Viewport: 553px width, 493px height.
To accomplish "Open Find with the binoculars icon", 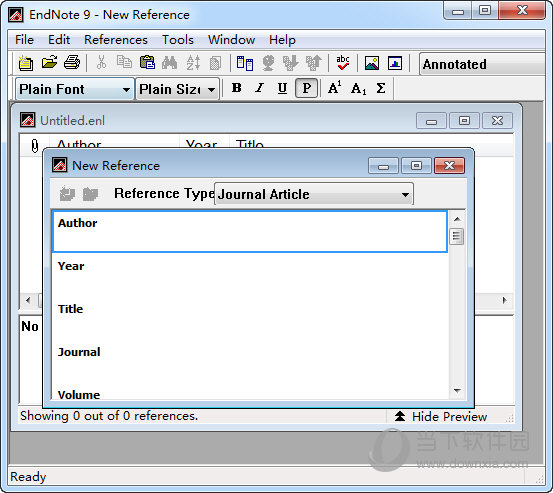I will (170, 63).
